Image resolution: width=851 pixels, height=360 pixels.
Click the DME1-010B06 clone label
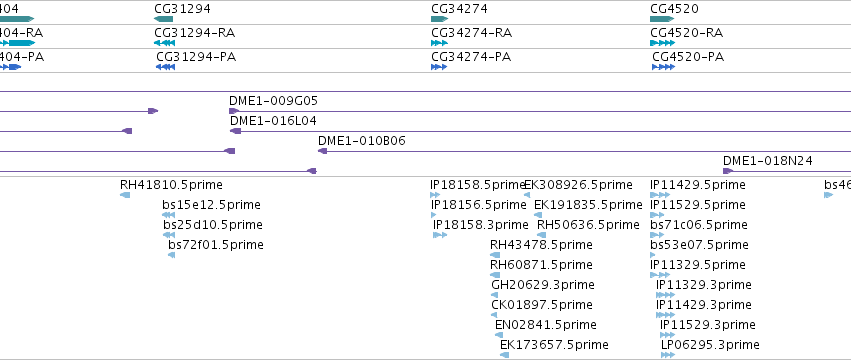(361, 141)
